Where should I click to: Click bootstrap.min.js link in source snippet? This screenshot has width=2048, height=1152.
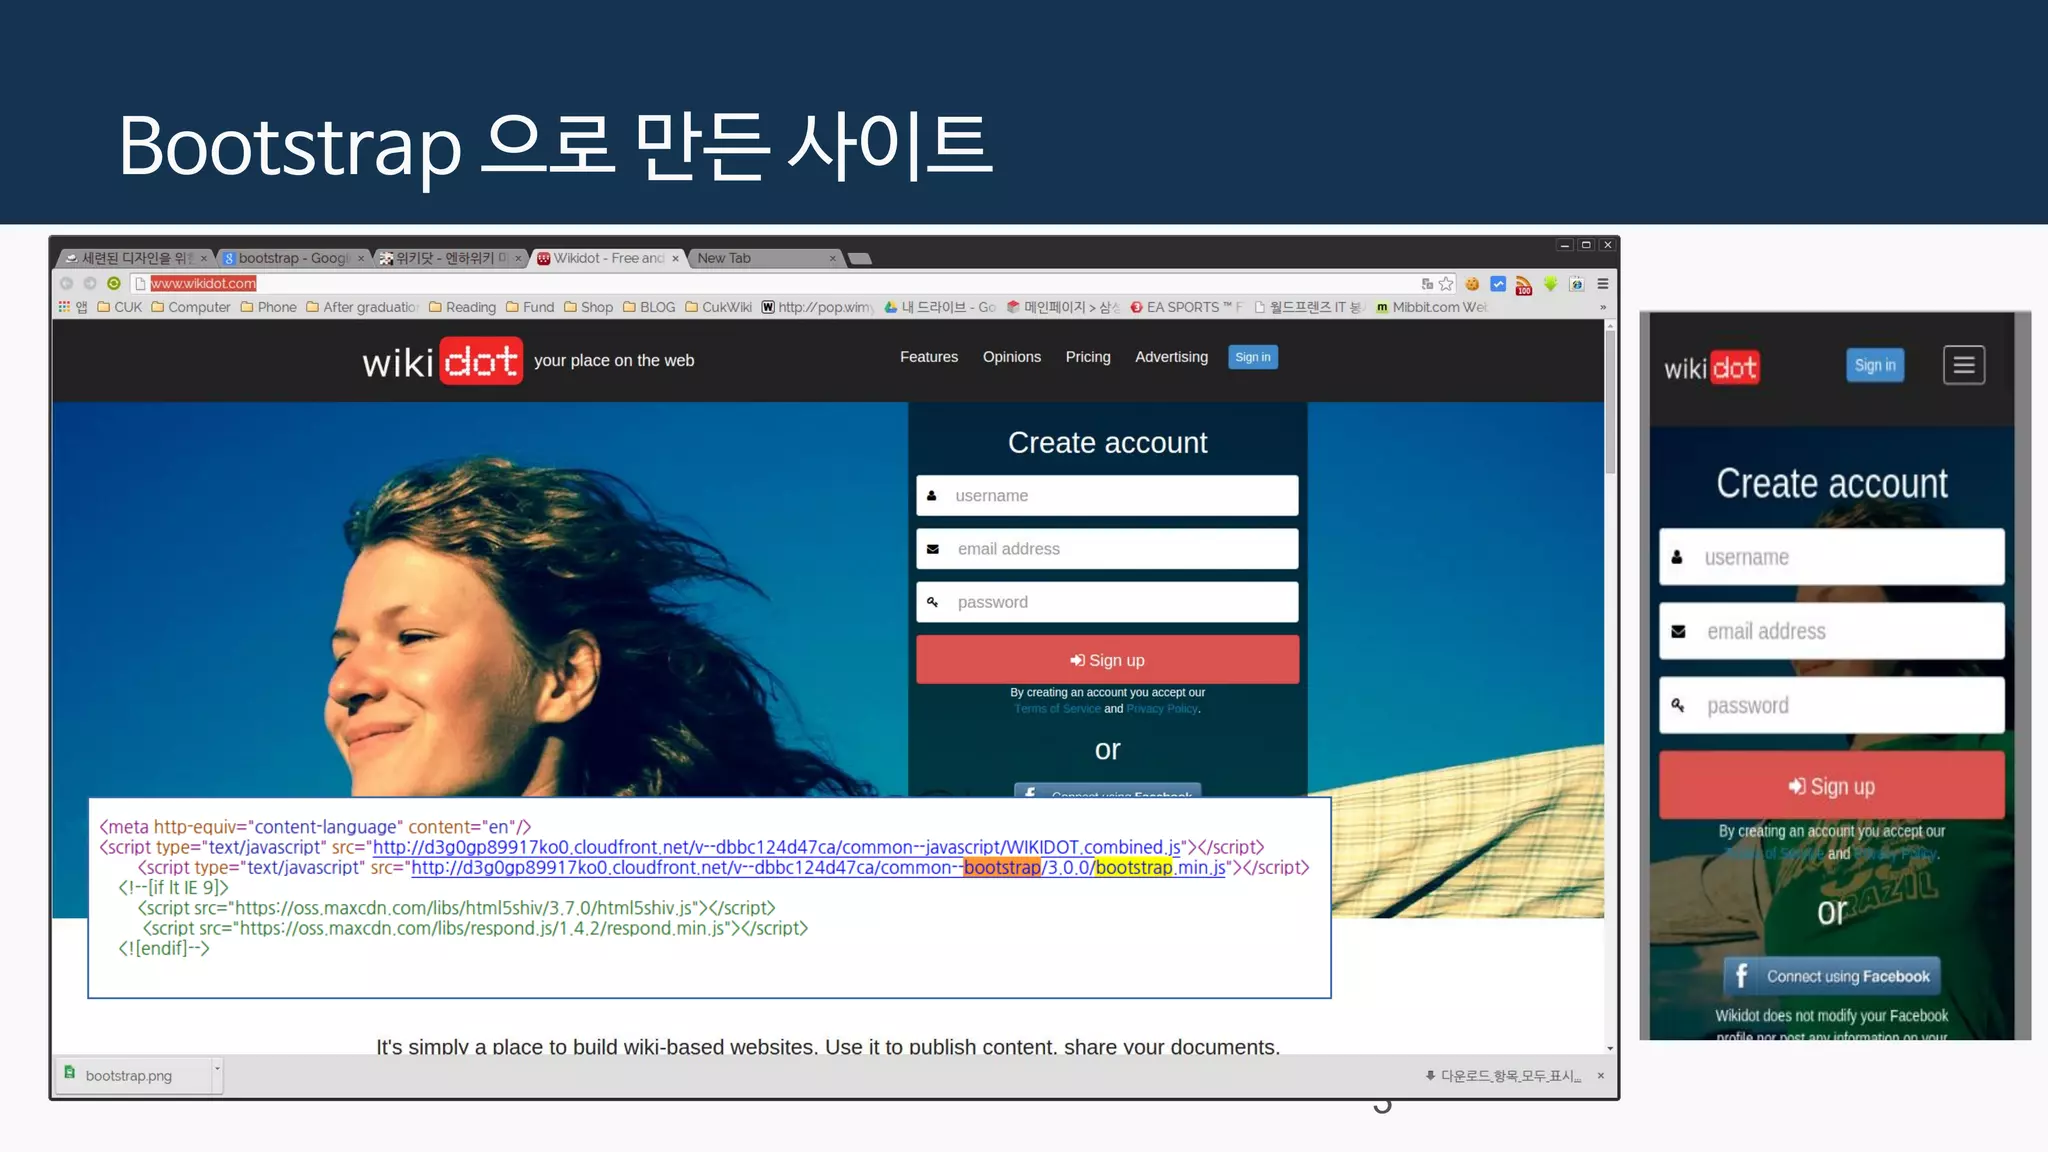818,867
